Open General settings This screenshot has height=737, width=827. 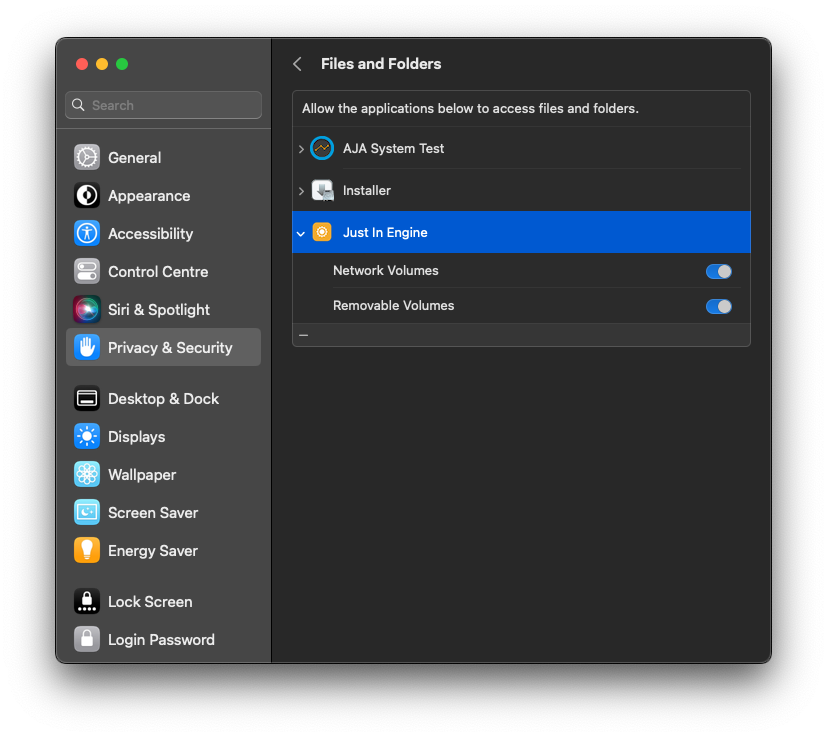pyautogui.click(x=164, y=157)
